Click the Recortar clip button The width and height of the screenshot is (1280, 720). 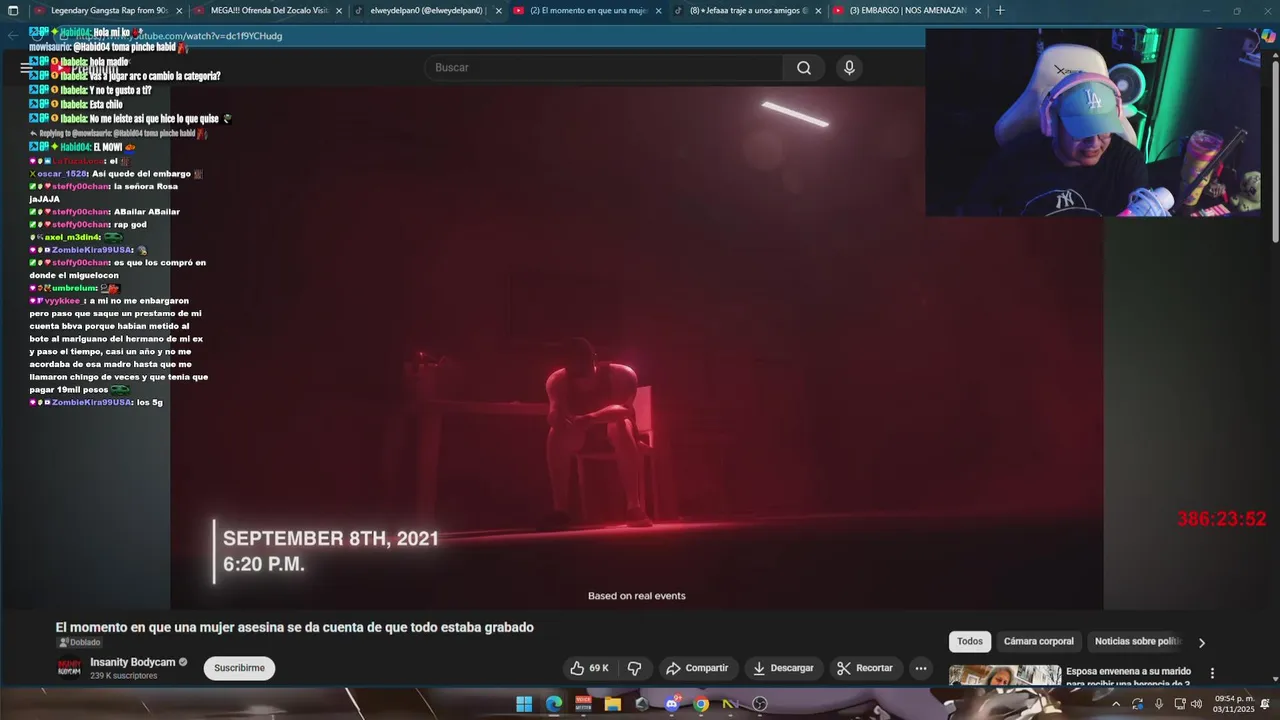point(865,668)
